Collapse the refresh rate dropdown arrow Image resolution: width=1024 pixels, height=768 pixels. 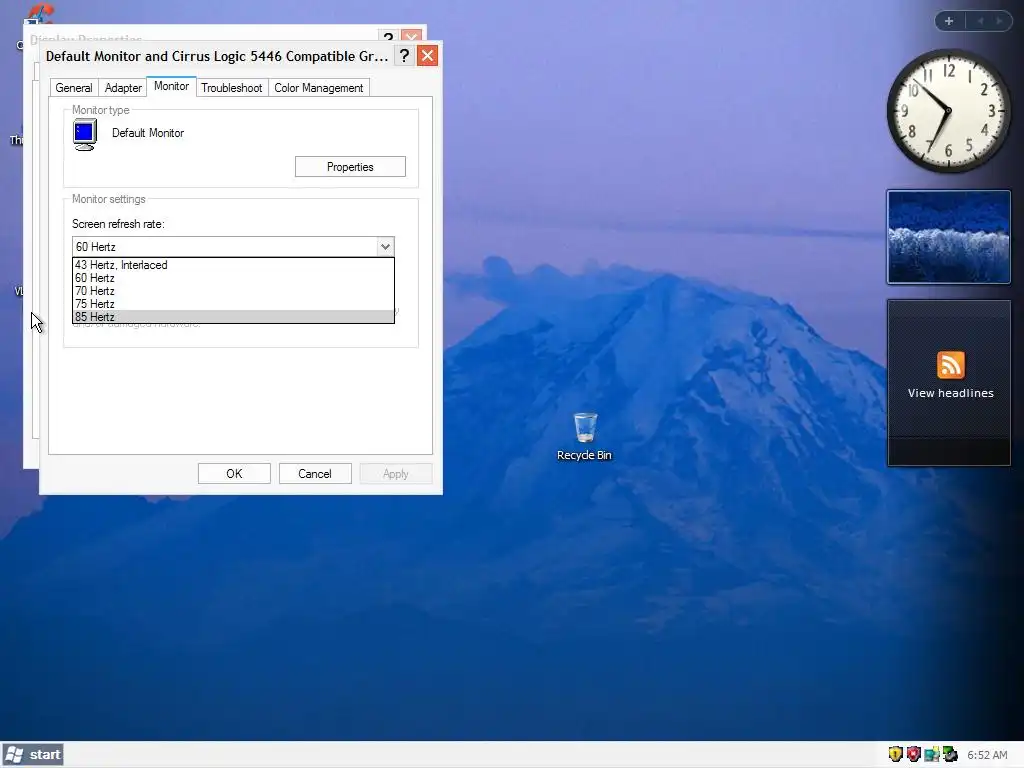pyautogui.click(x=385, y=246)
